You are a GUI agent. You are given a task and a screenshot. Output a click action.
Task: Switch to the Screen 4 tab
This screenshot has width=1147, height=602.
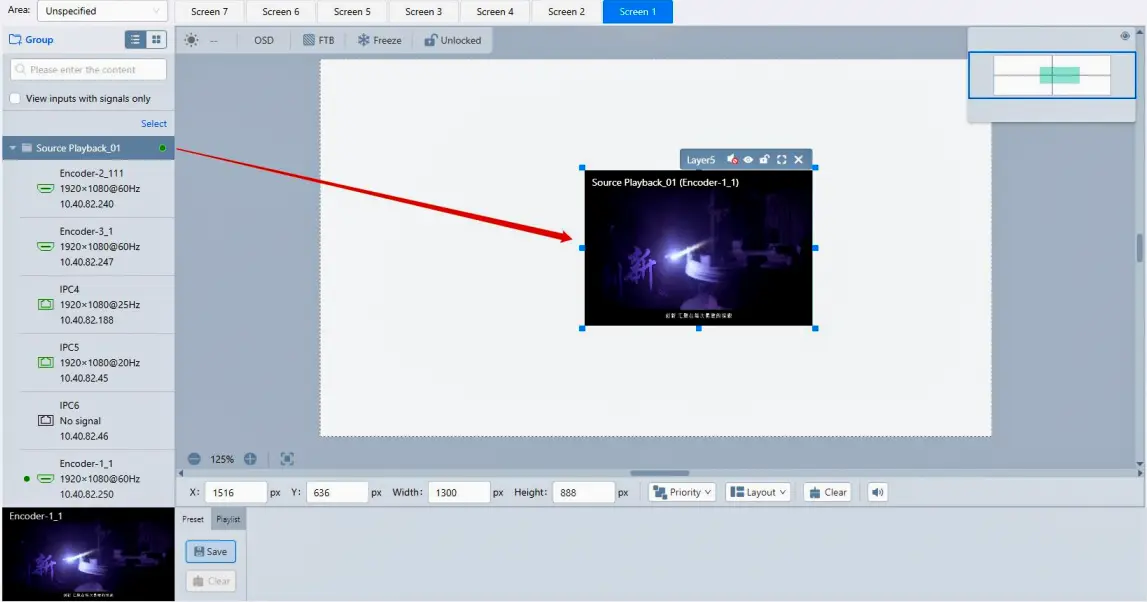495,12
